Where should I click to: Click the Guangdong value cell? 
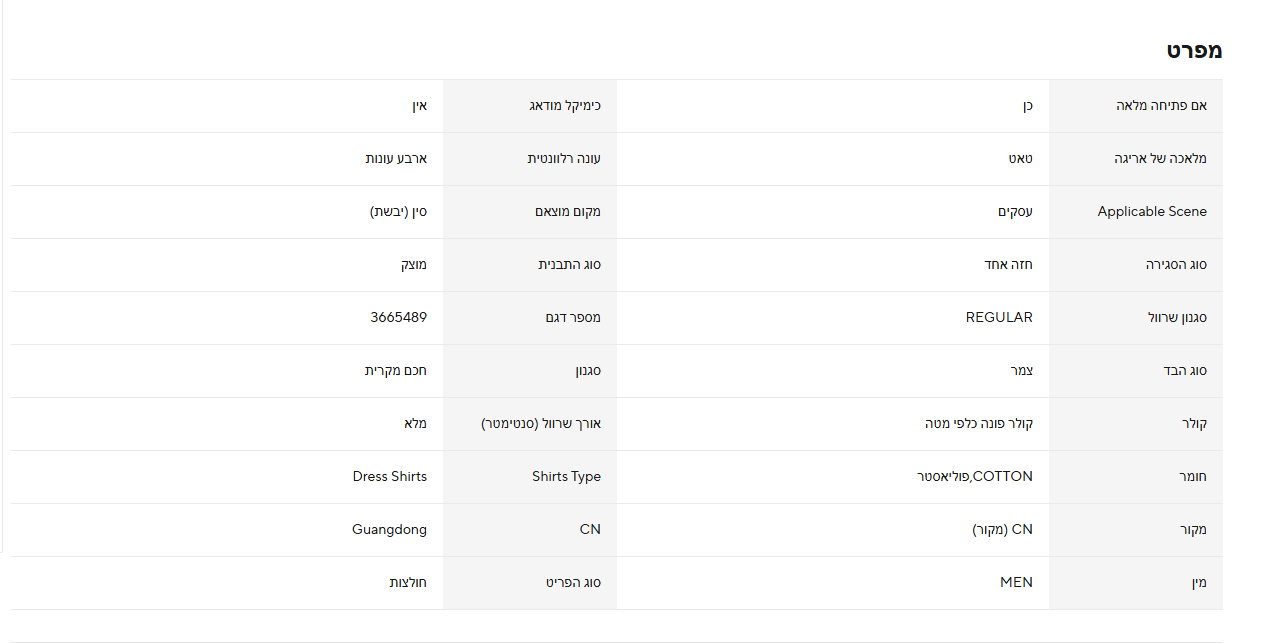tap(389, 530)
